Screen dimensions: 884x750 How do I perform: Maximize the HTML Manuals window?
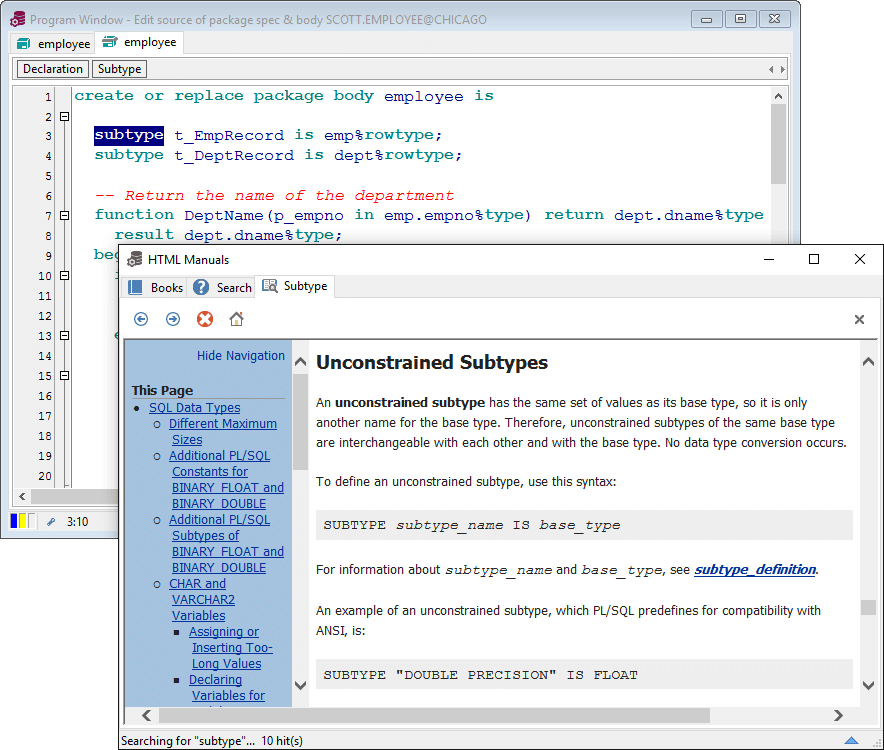(x=814, y=259)
